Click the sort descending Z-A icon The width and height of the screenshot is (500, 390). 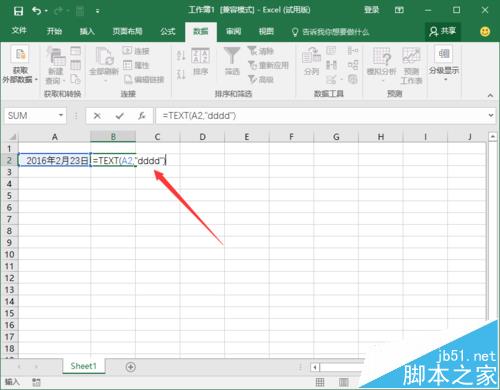pos(181,74)
